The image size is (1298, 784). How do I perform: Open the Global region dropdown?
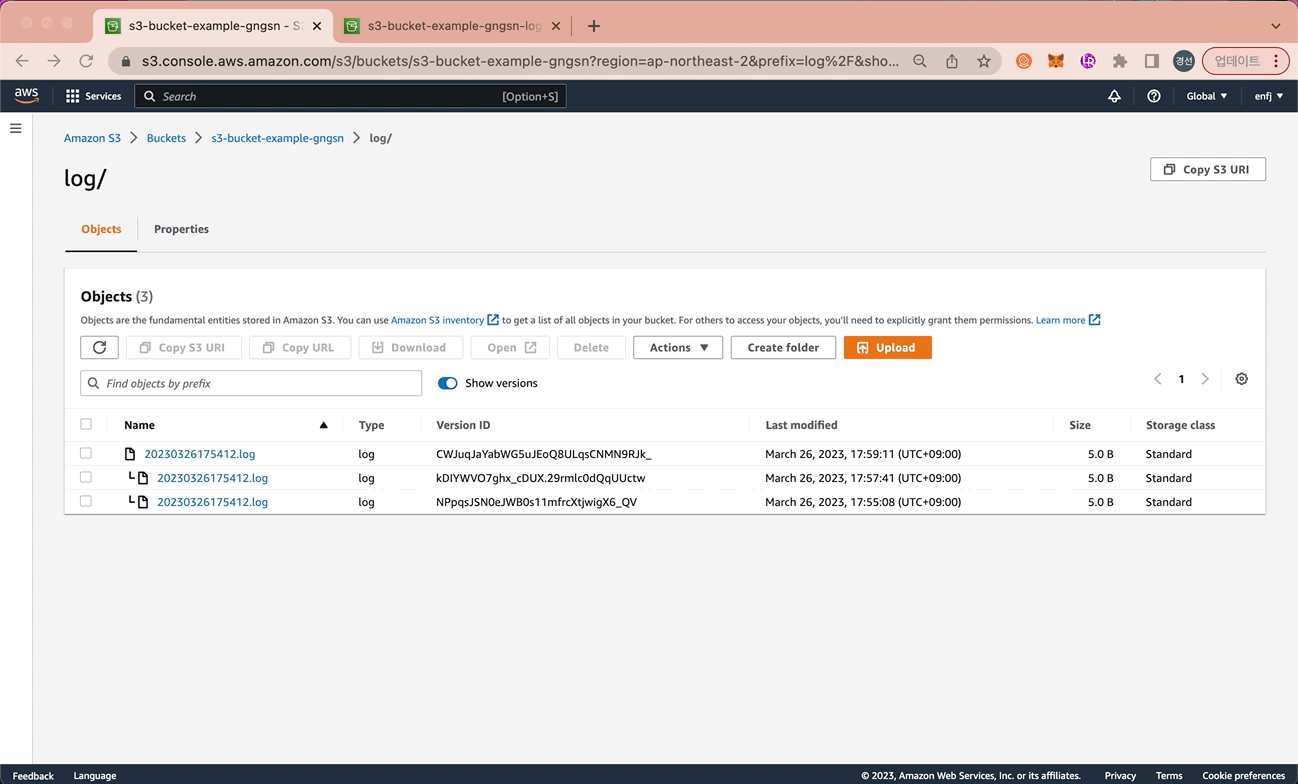point(1207,96)
